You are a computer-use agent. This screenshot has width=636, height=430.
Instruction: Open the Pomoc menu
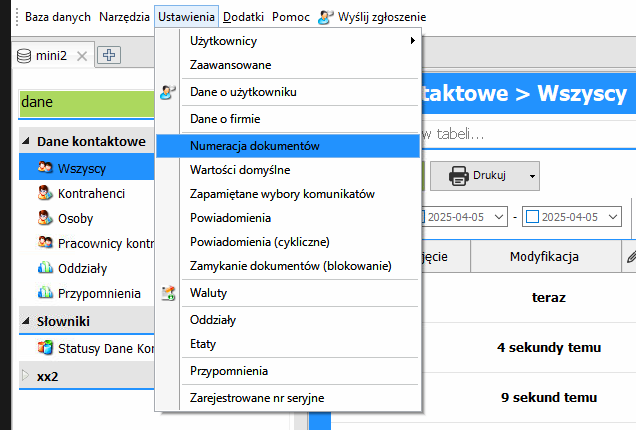click(291, 17)
